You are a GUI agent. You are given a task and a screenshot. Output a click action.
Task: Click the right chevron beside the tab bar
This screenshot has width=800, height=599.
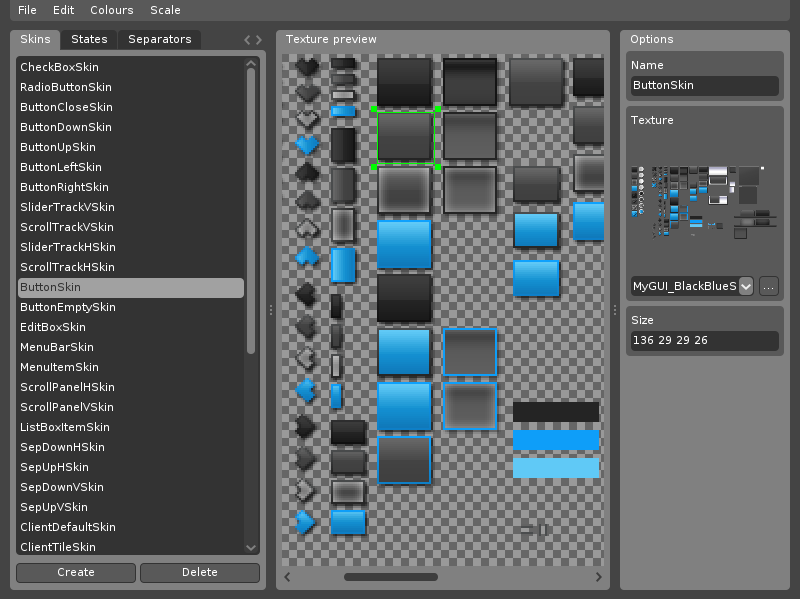(x=258, y=40)
